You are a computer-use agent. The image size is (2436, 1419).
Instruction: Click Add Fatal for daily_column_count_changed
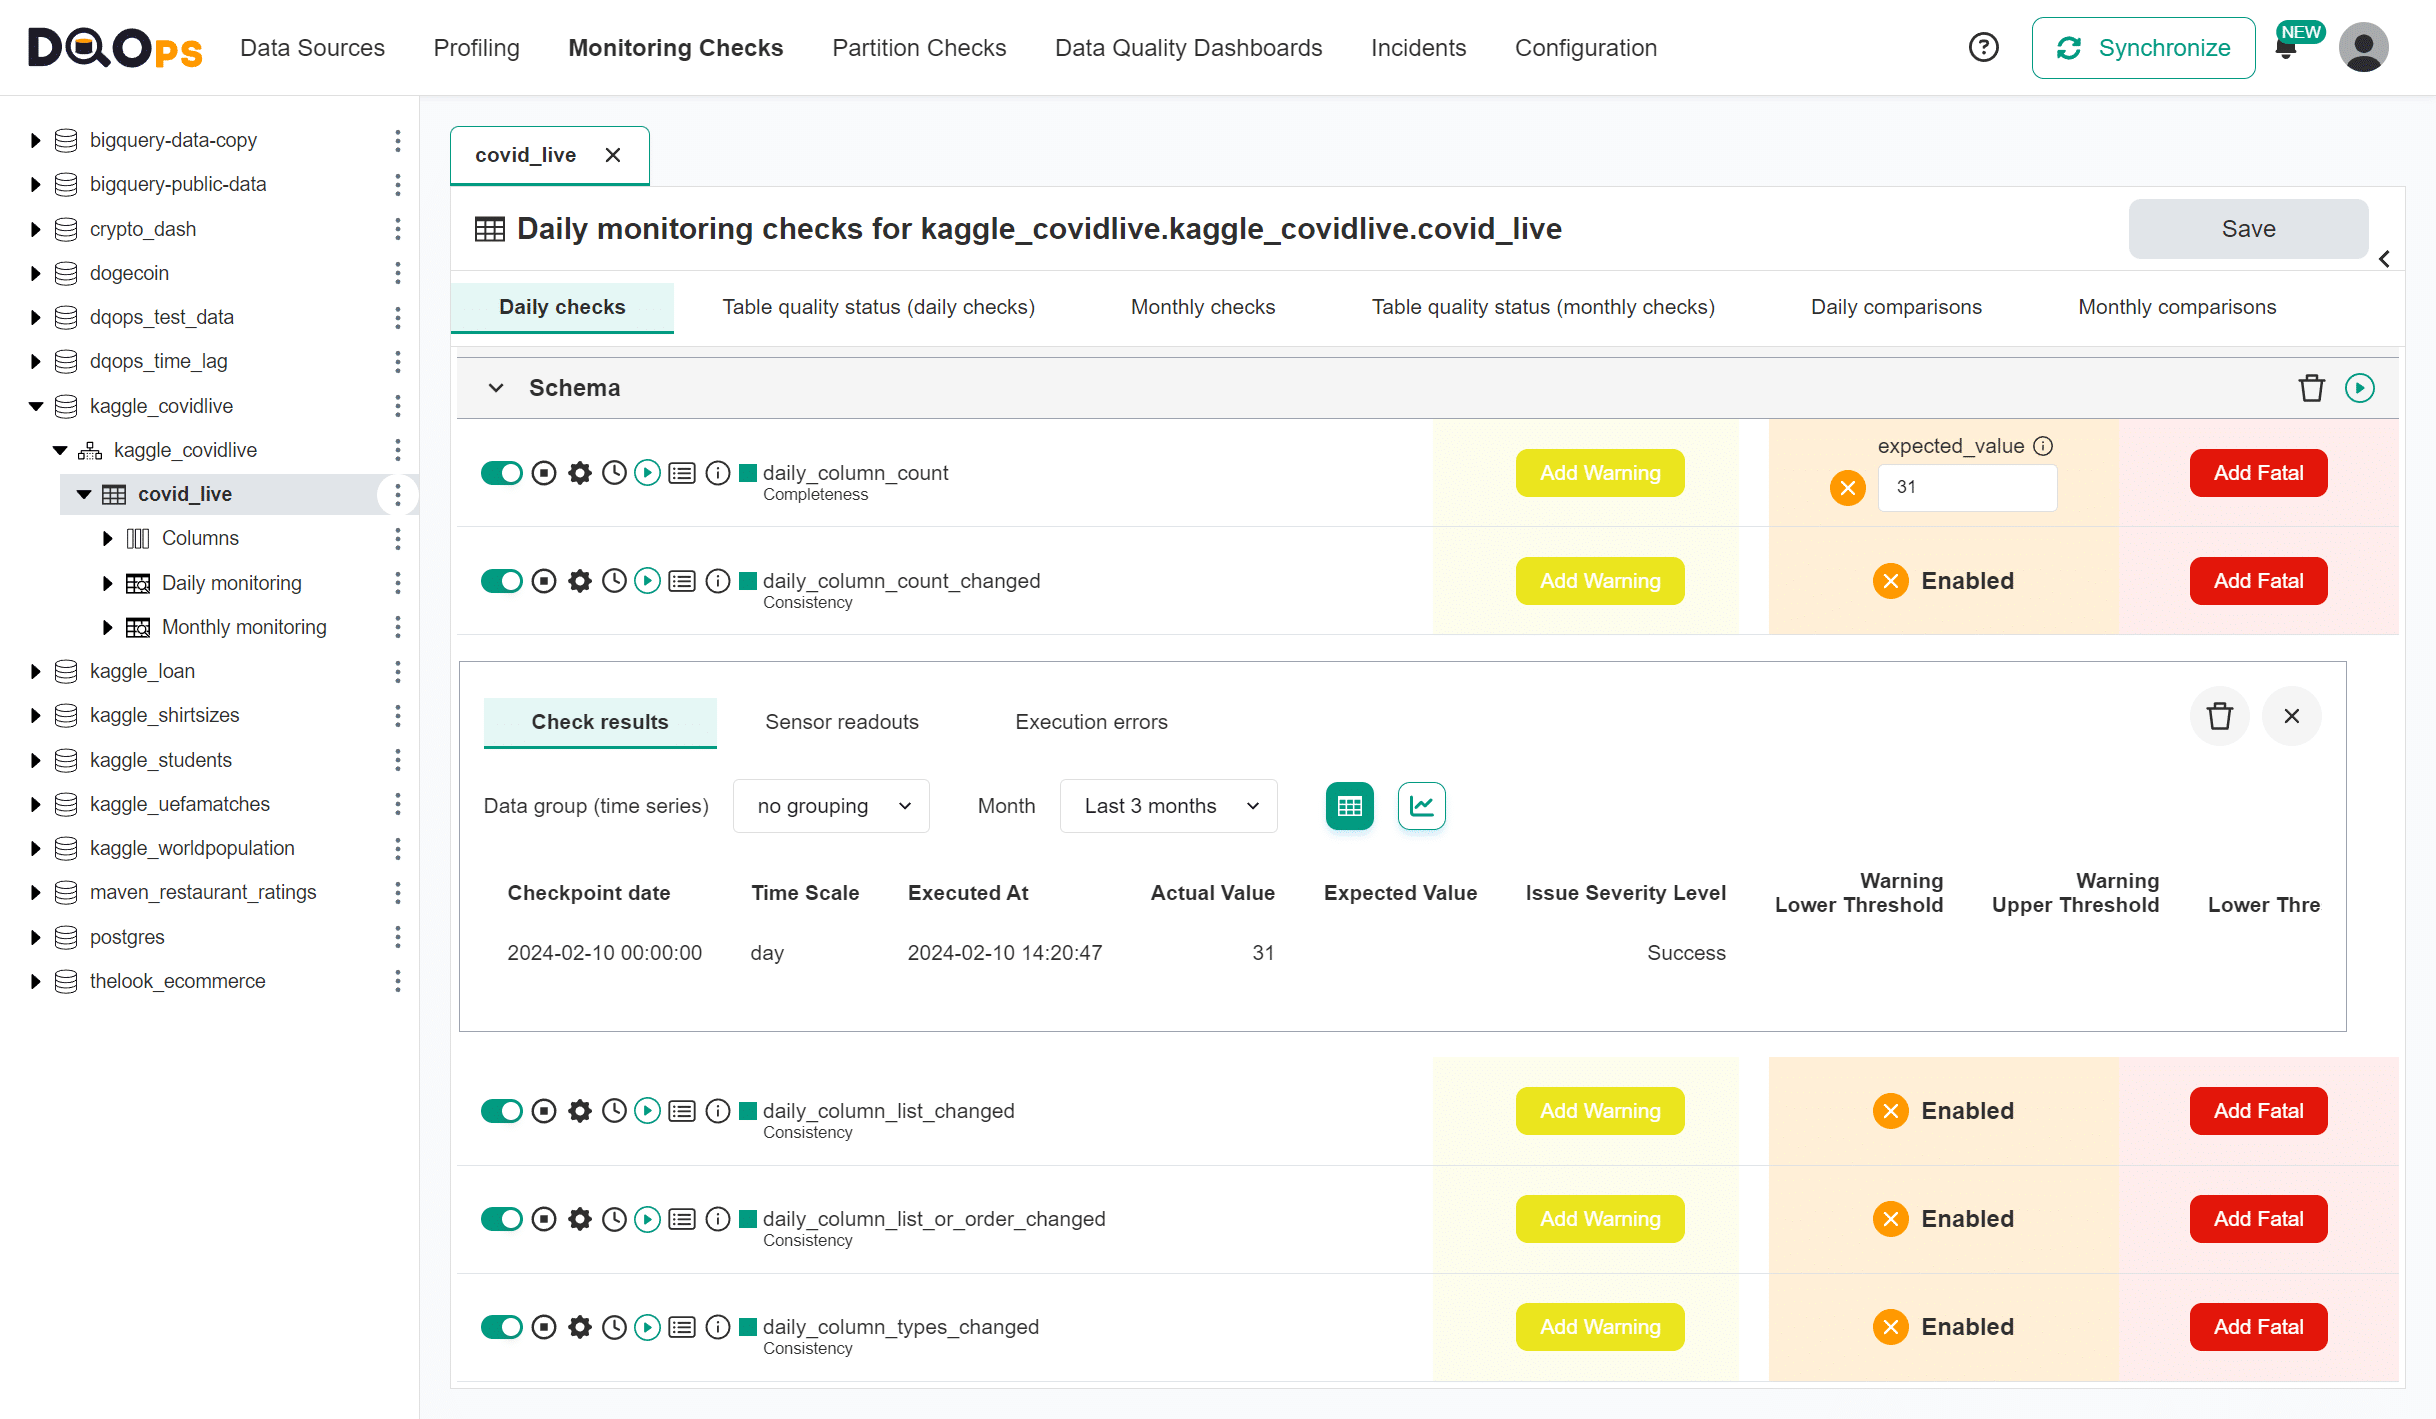(x=2258, y=581)
